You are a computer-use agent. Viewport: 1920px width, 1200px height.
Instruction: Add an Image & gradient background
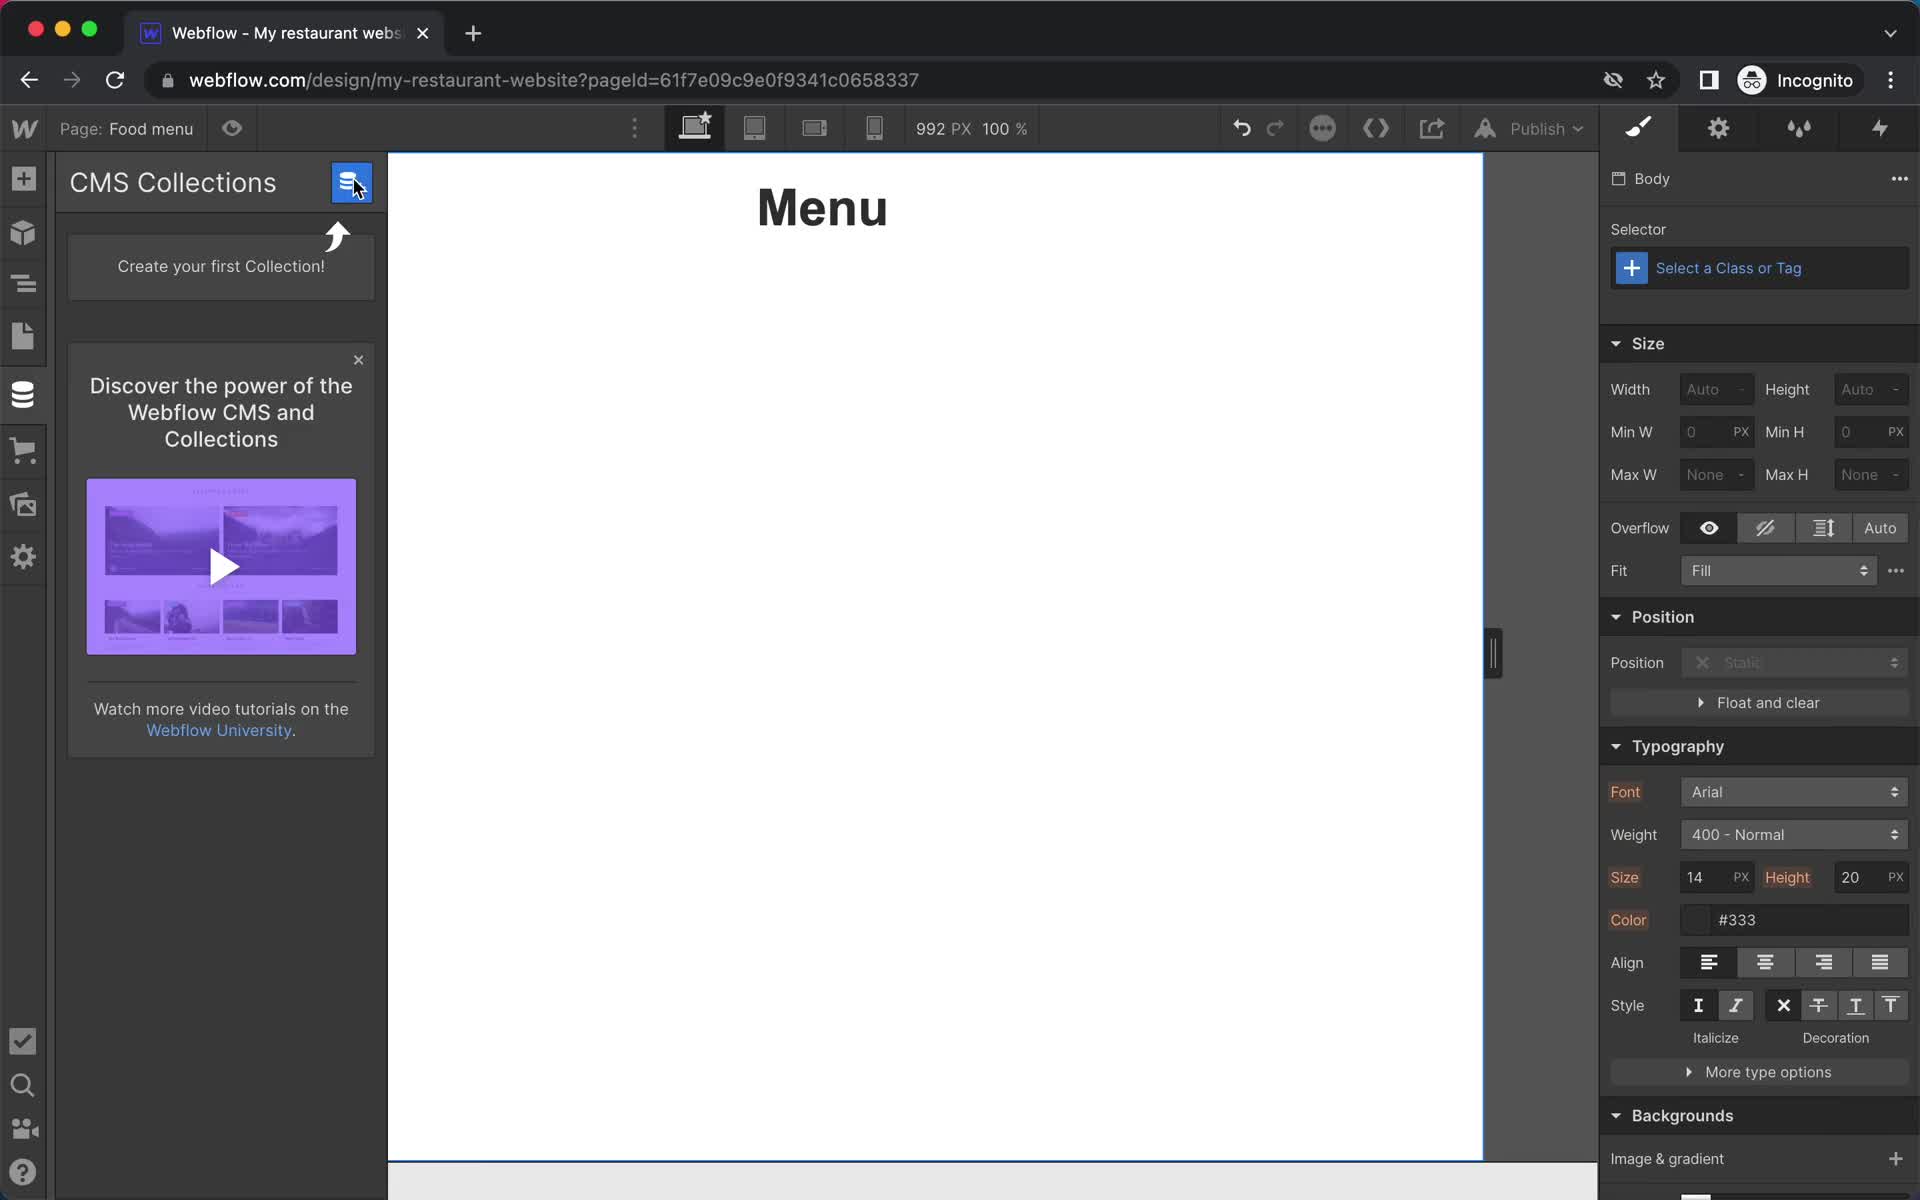[1895, 1159]
